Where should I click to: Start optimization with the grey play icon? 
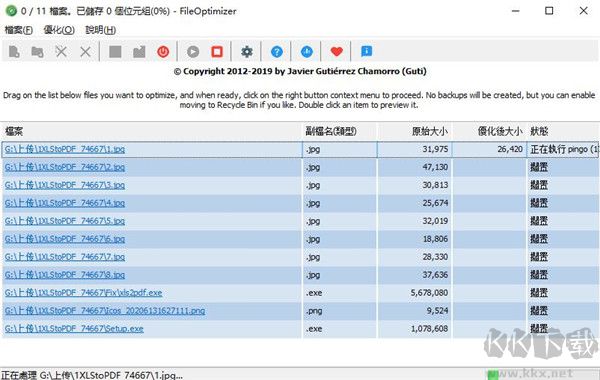tap(193, 51)
